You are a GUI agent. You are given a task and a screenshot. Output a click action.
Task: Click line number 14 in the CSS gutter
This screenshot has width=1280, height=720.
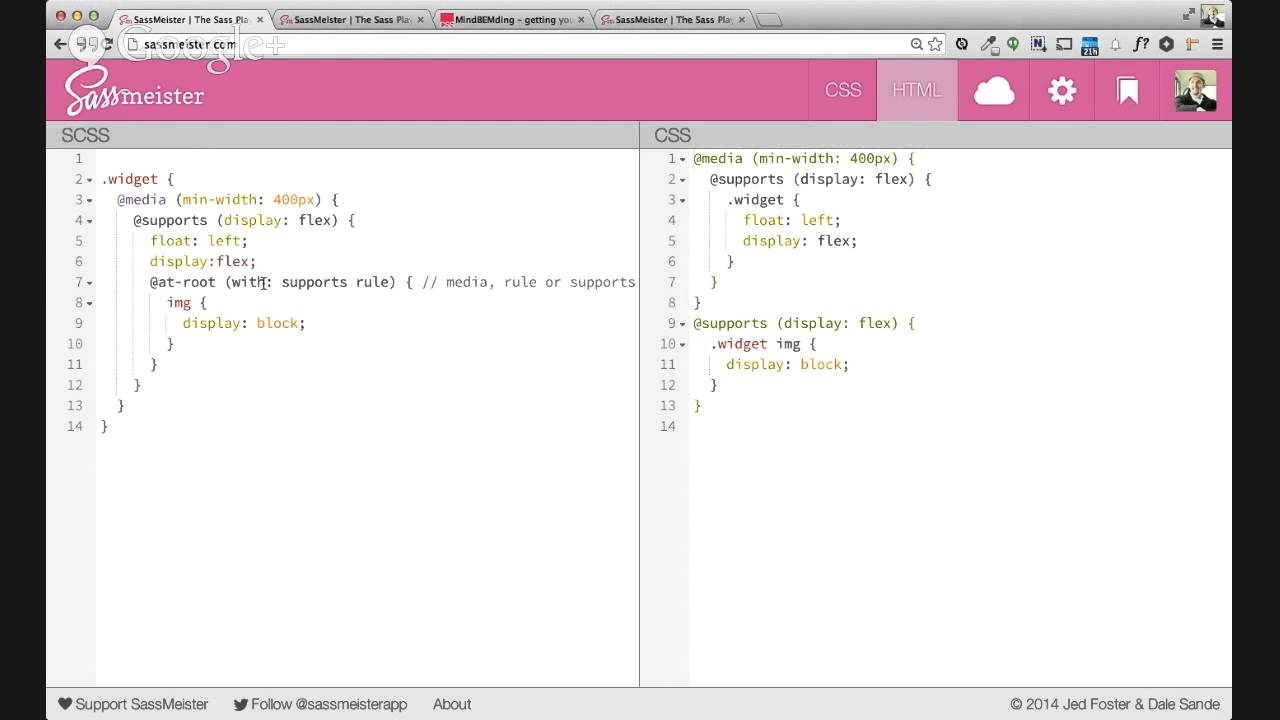667,426
